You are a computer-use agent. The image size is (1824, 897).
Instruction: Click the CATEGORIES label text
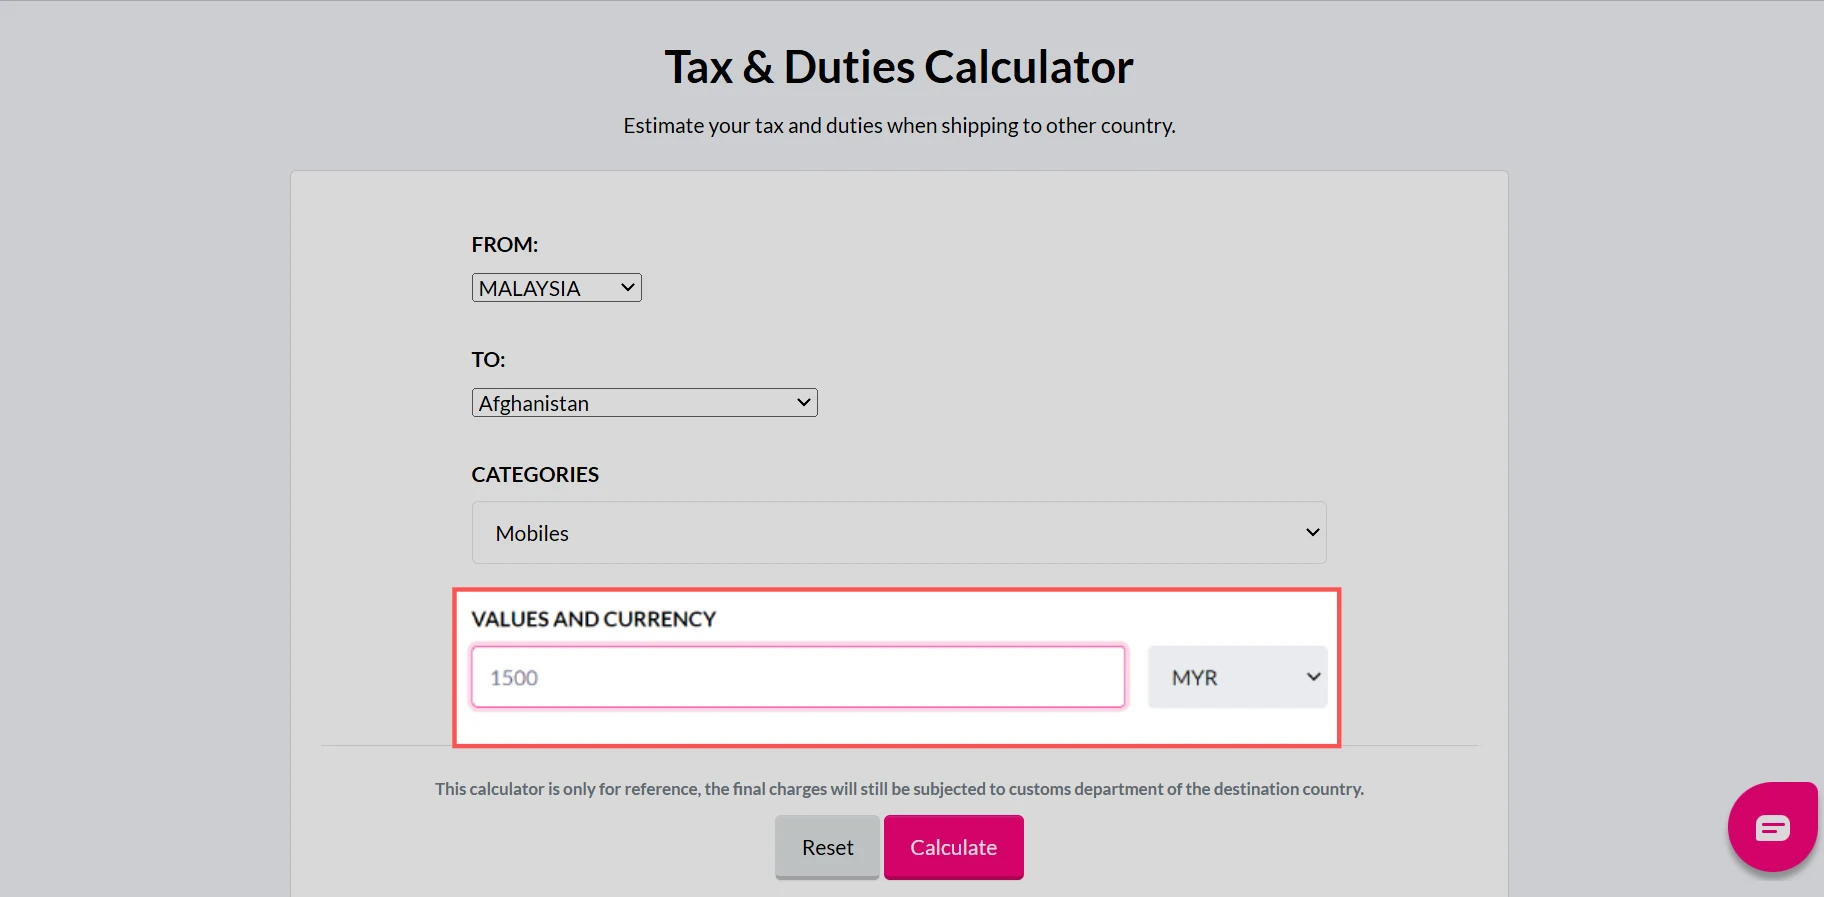(535, 474)
